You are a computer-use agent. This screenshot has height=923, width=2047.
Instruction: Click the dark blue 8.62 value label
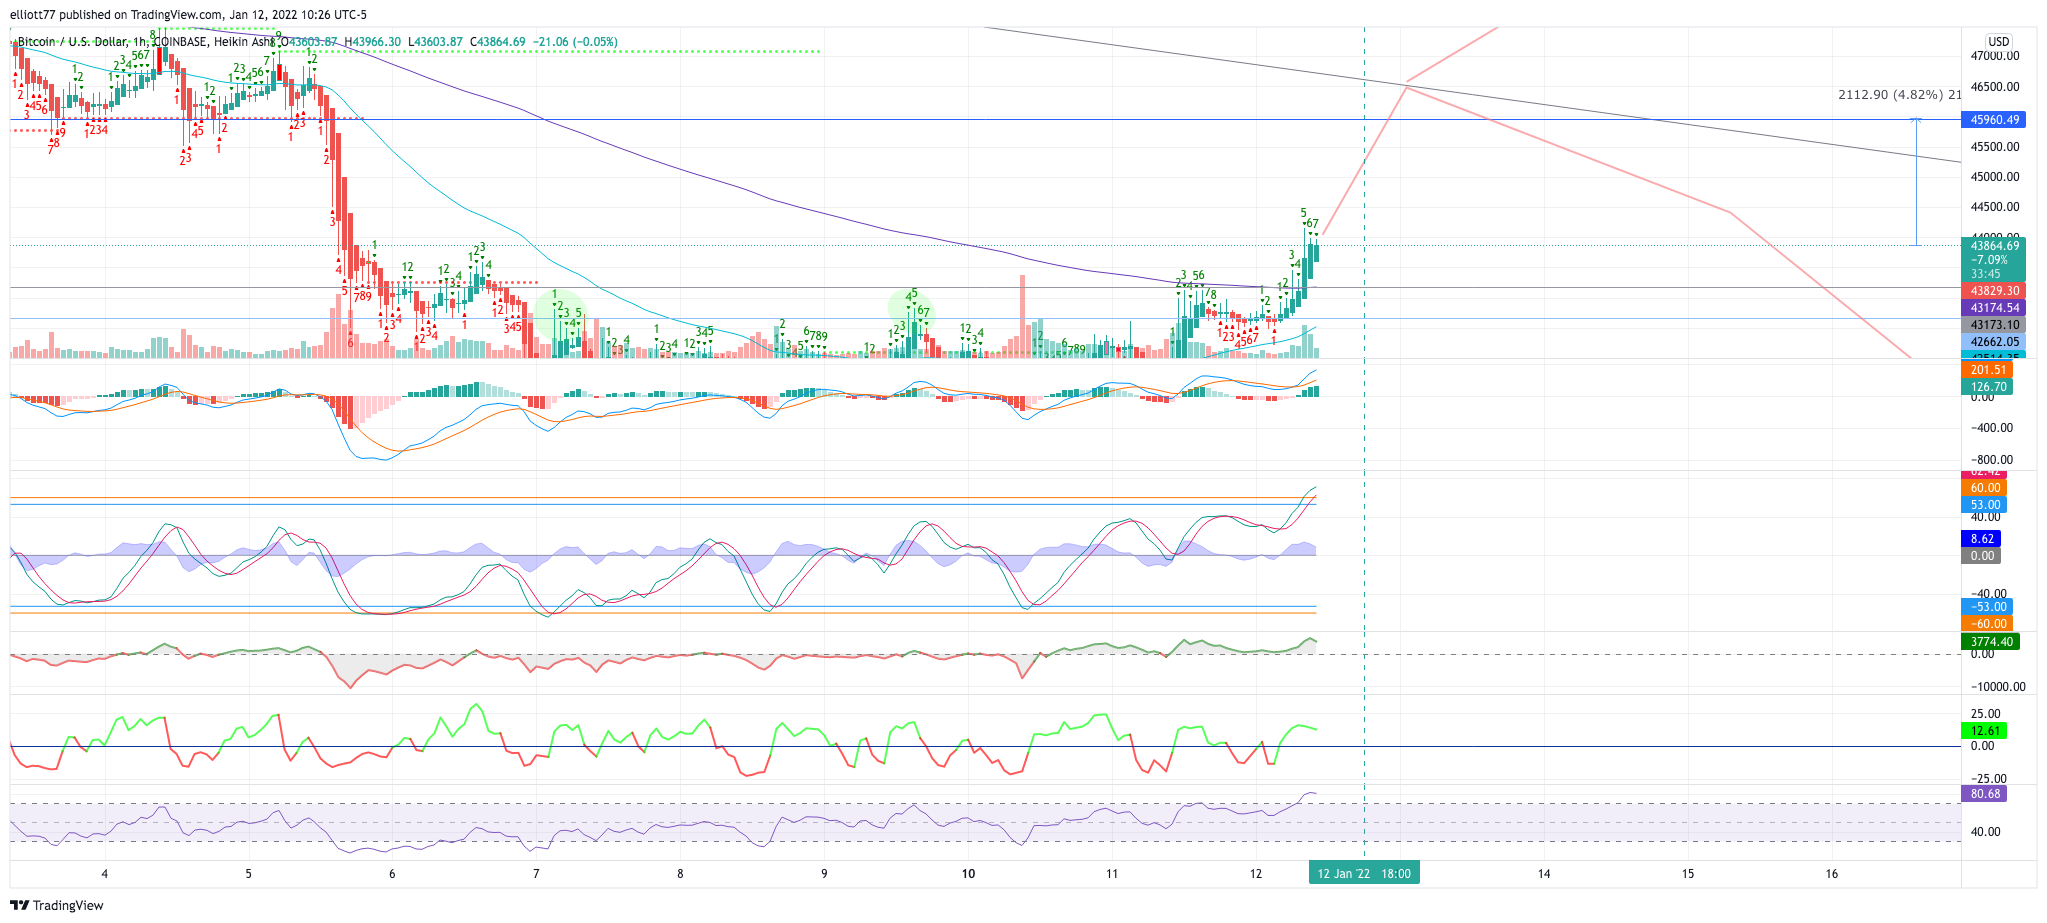click(x=1982, y=539)
